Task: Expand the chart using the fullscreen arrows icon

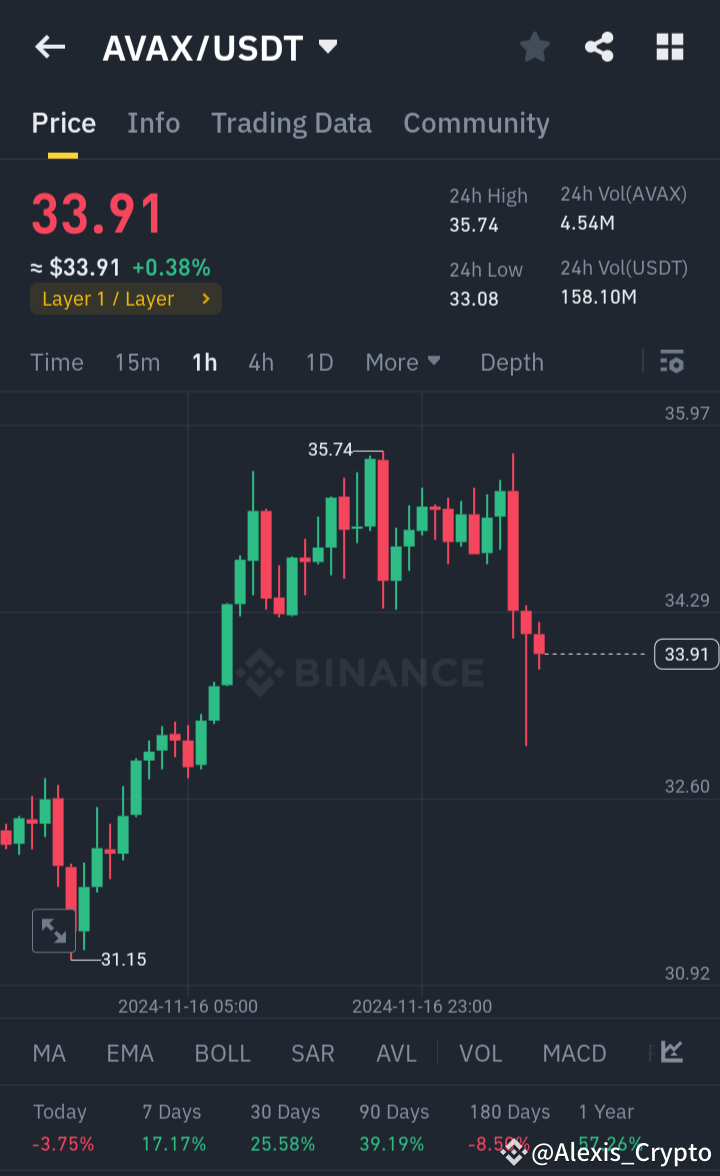Action: 54,930
